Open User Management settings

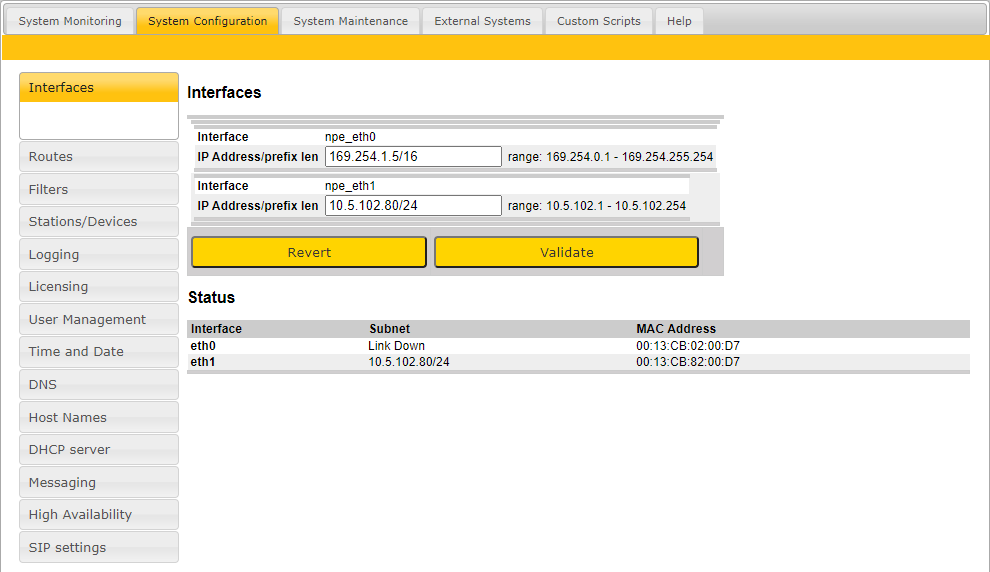(98, 320)
